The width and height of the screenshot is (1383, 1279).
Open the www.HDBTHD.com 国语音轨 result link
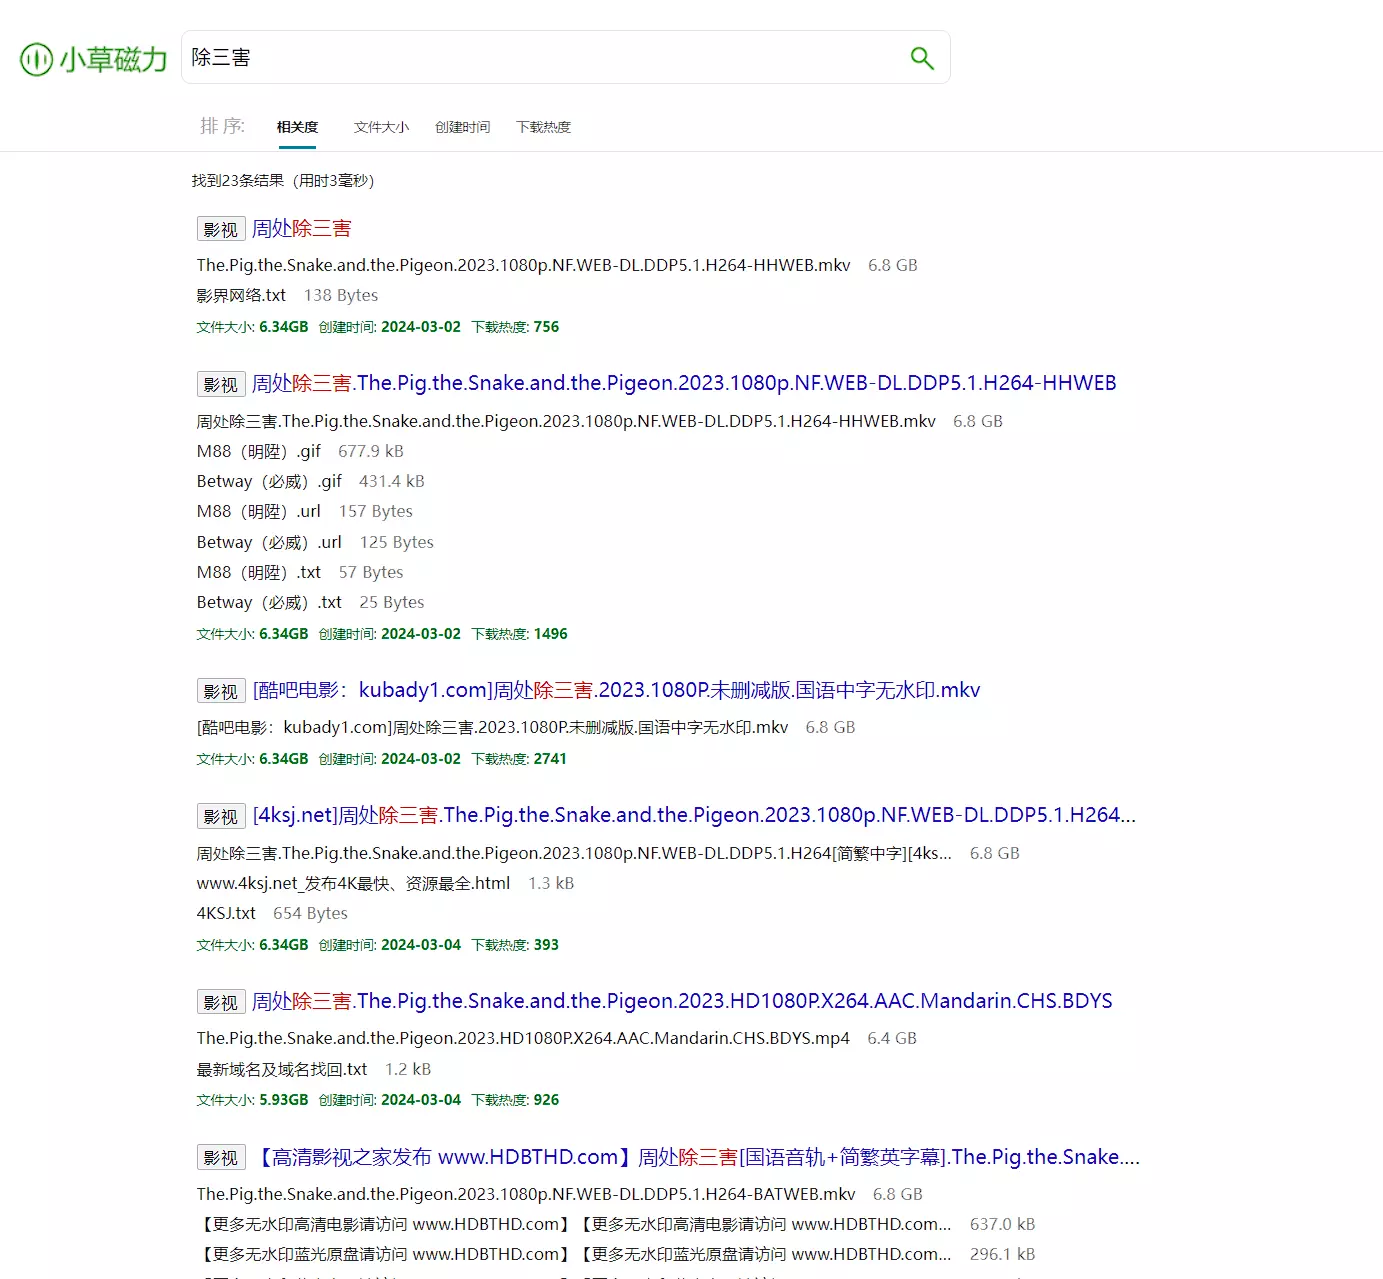(x=697, y=1157)
